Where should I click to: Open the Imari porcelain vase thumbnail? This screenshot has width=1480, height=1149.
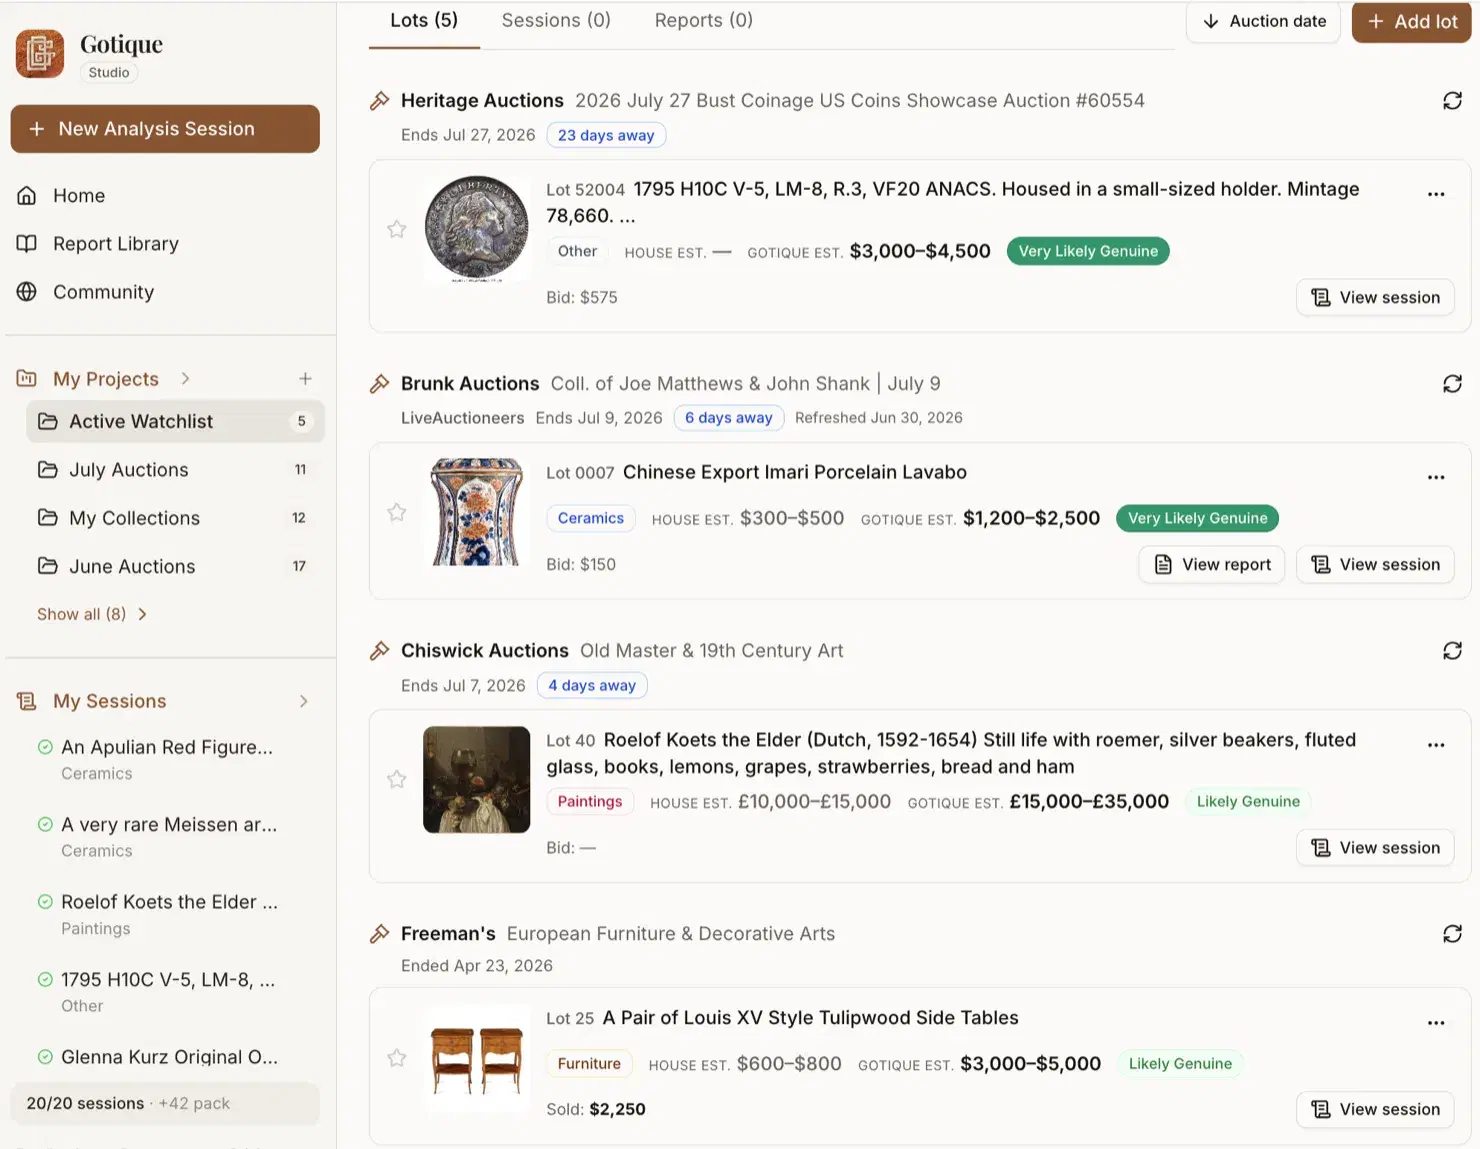tap(477, 512)
